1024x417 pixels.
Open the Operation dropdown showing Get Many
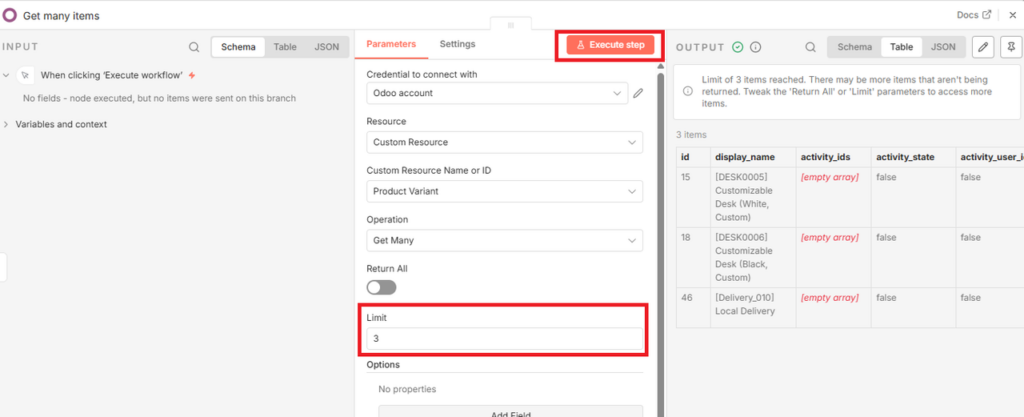pyautogui.click(x=504, y=240)
